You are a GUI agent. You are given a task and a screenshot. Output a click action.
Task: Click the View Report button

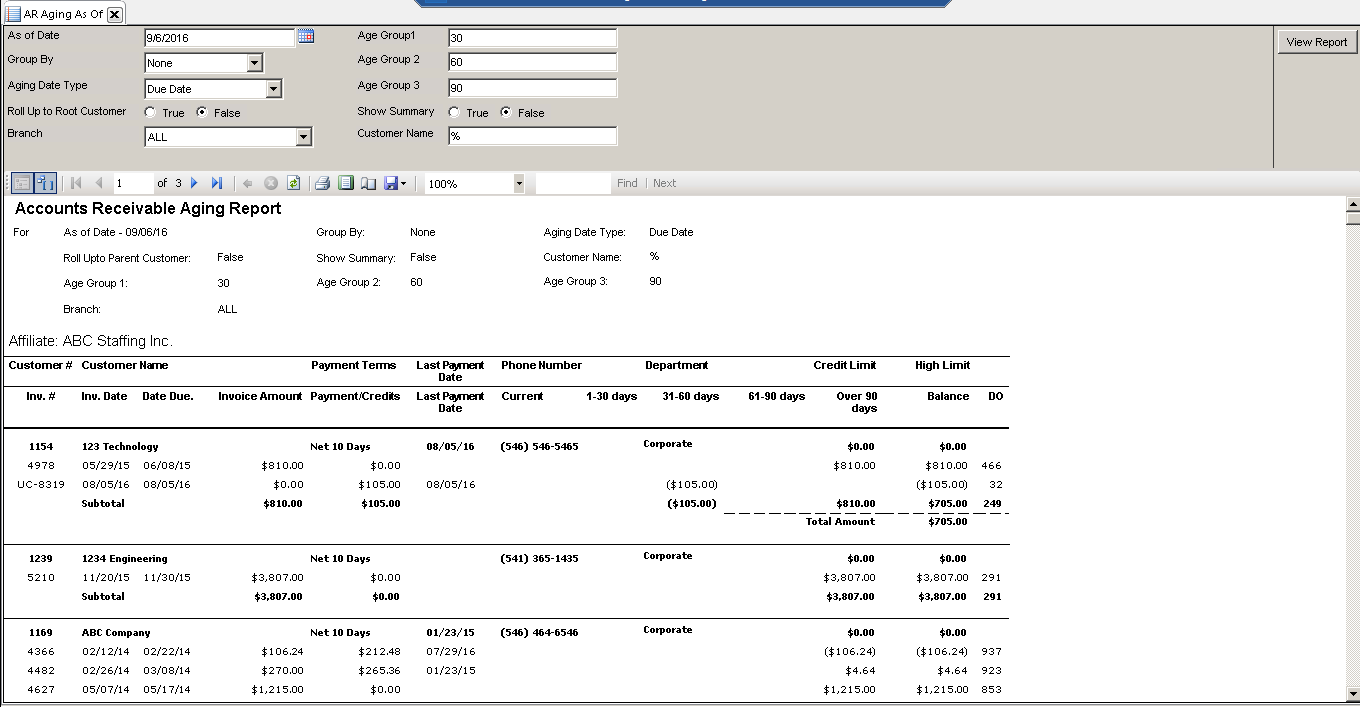click(1316, 42)
